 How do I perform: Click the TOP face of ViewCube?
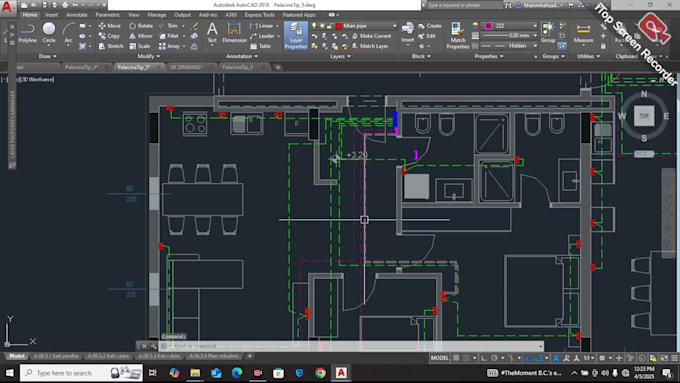[x=644, y=116]
